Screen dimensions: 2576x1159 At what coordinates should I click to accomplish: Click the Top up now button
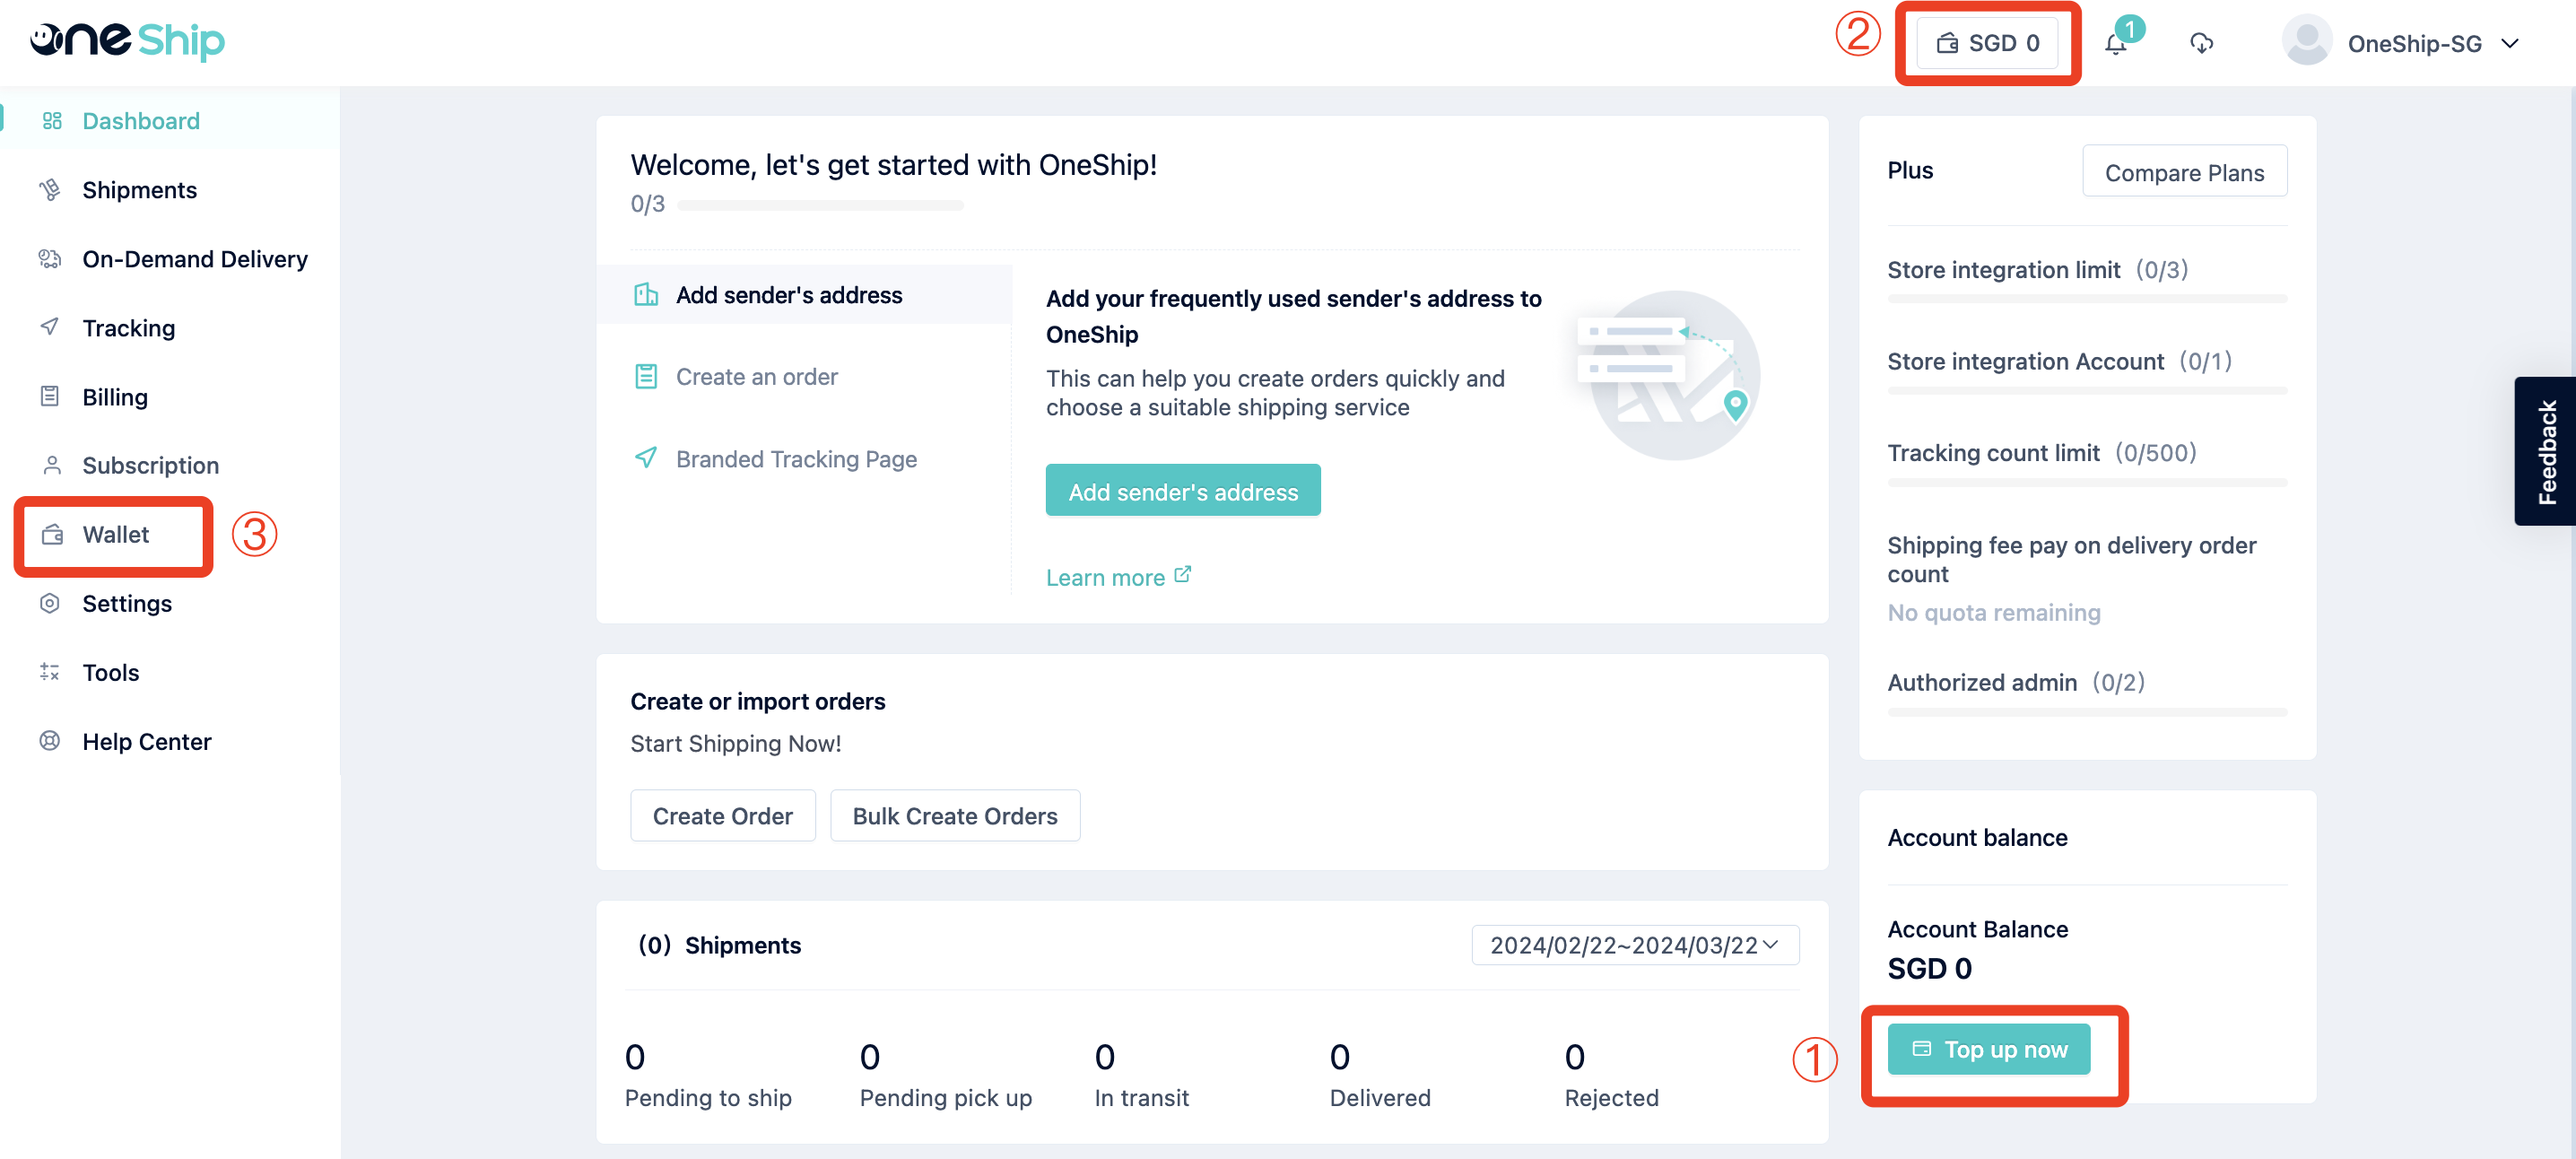[1988, 1049]
